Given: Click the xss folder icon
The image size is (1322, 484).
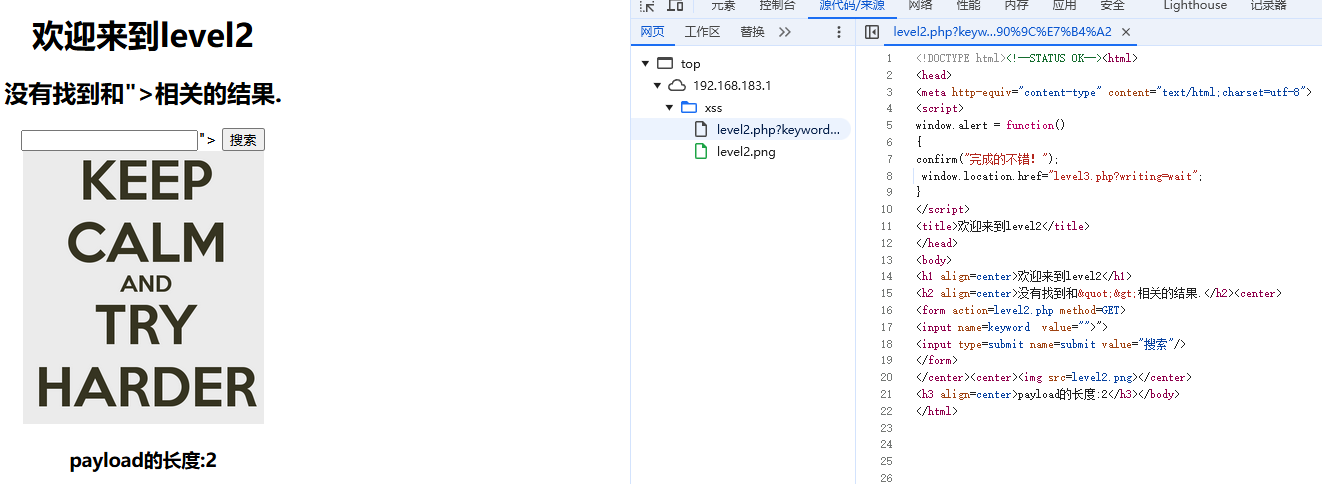Looking at the screenshot, I should click(688, 108).
